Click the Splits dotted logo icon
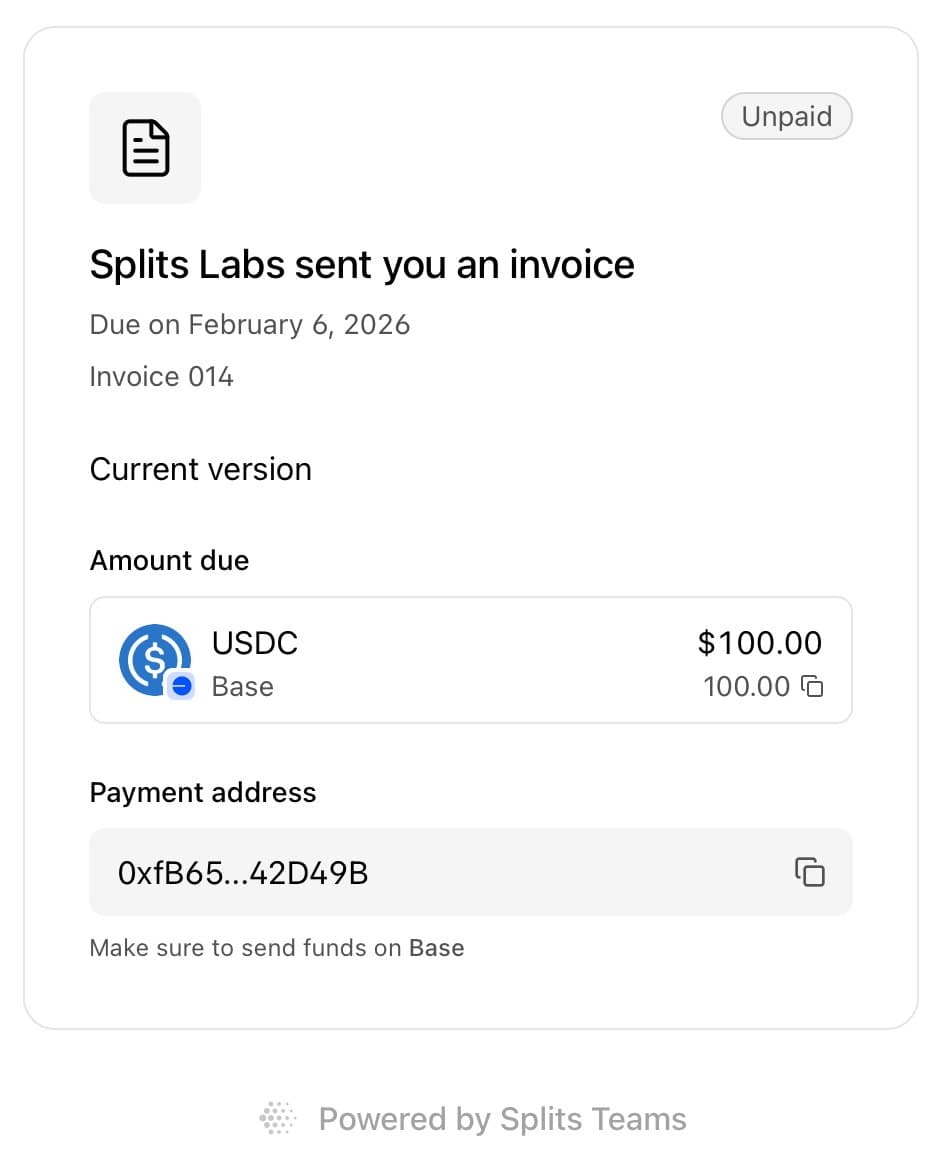 (279, 1119)
